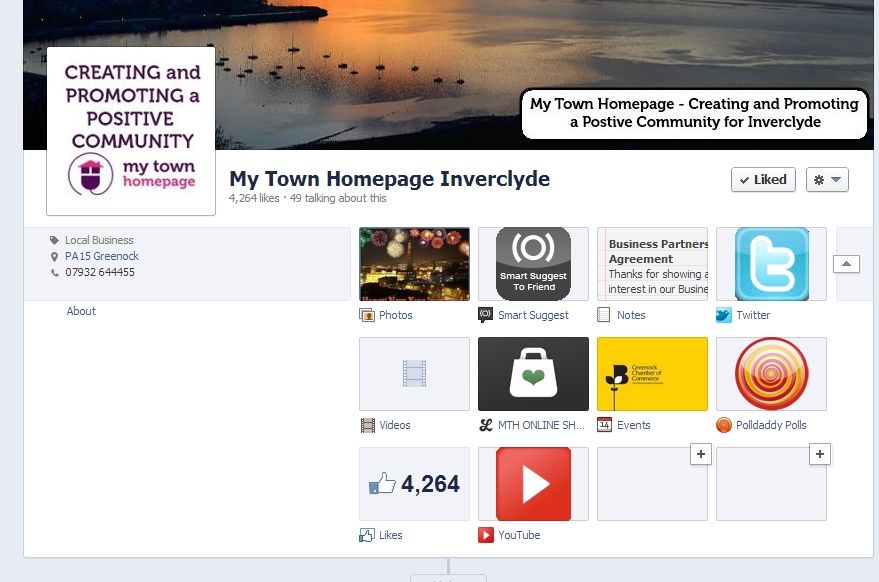Click the small Twitter bird icon

tap(724, 315)
